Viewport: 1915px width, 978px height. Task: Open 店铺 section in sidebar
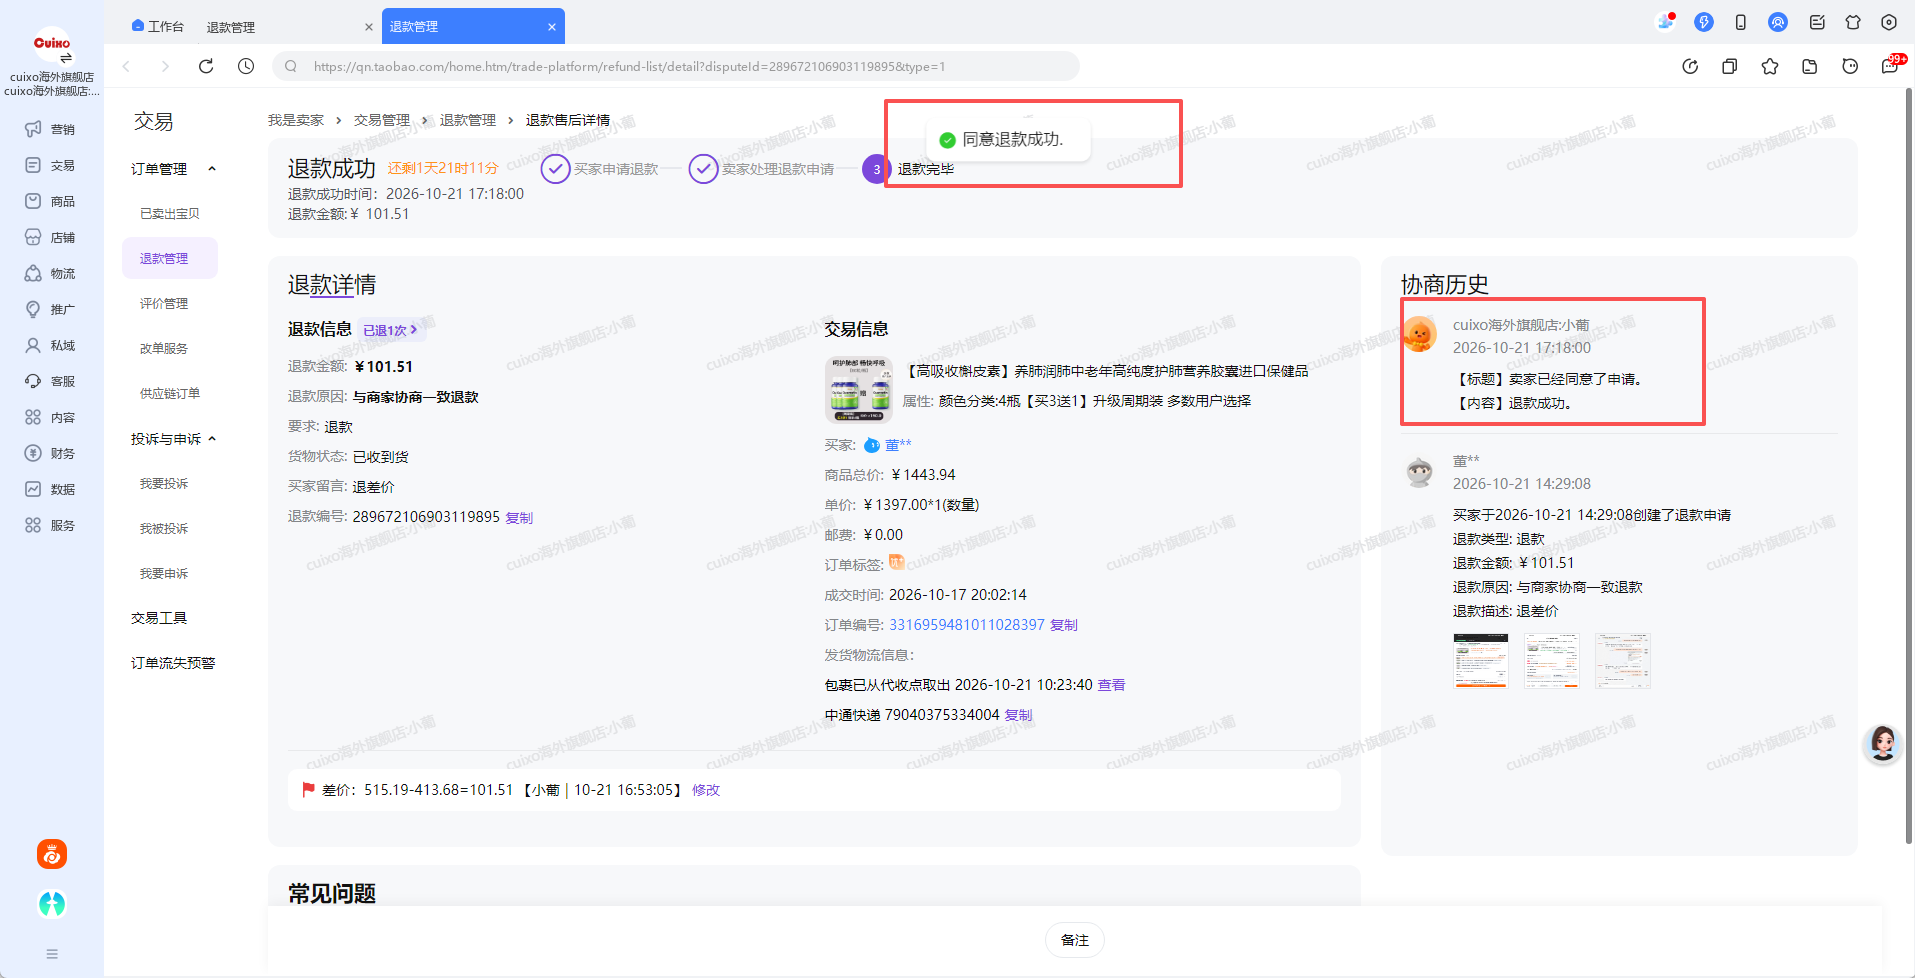[x=50, y=237]
